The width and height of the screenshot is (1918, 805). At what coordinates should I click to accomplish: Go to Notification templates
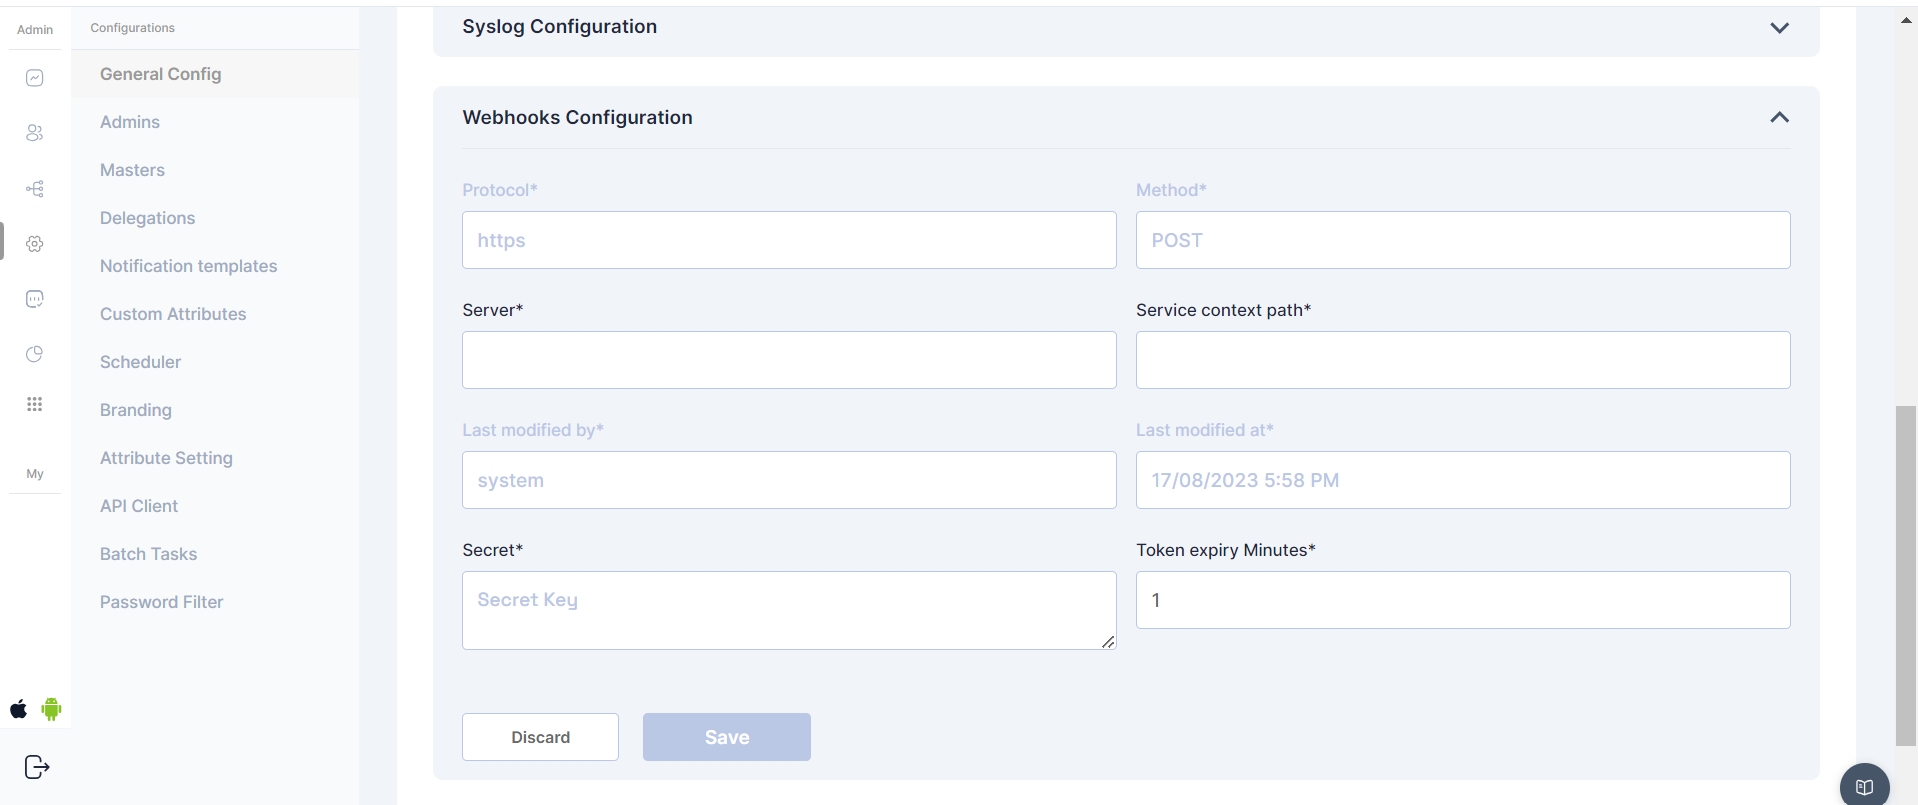[x=188, y=266]
